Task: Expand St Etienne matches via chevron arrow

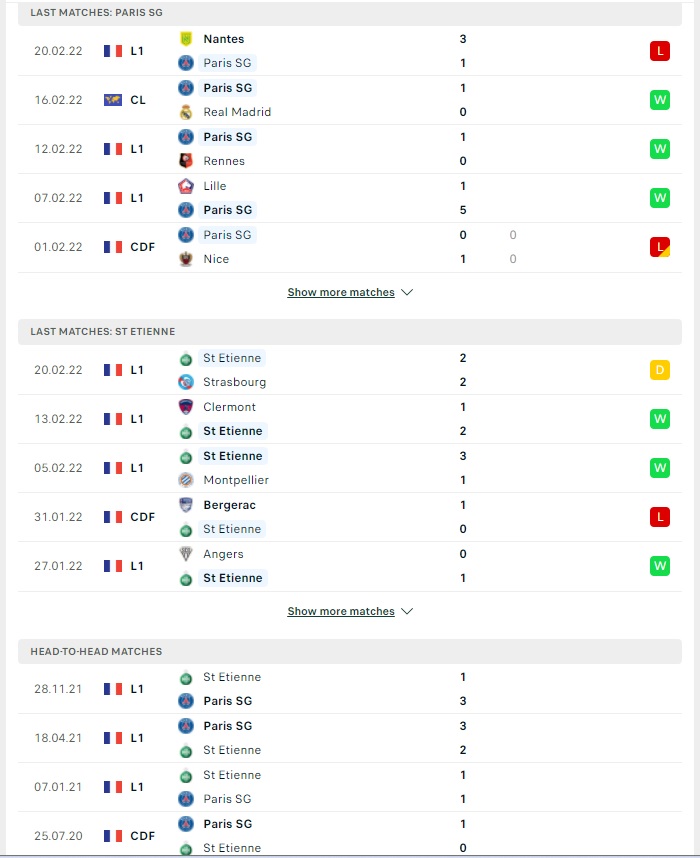Action: [x=407, y=611]
